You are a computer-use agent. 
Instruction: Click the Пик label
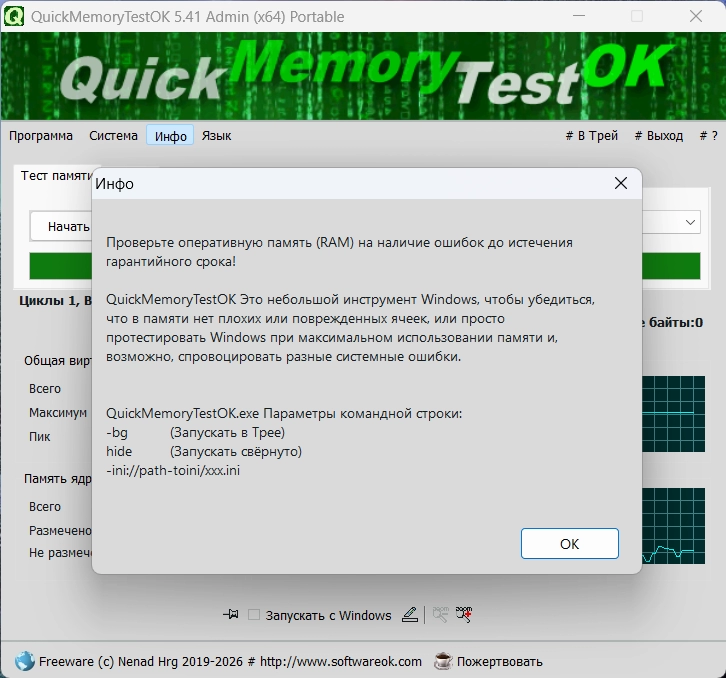point(39,437)
